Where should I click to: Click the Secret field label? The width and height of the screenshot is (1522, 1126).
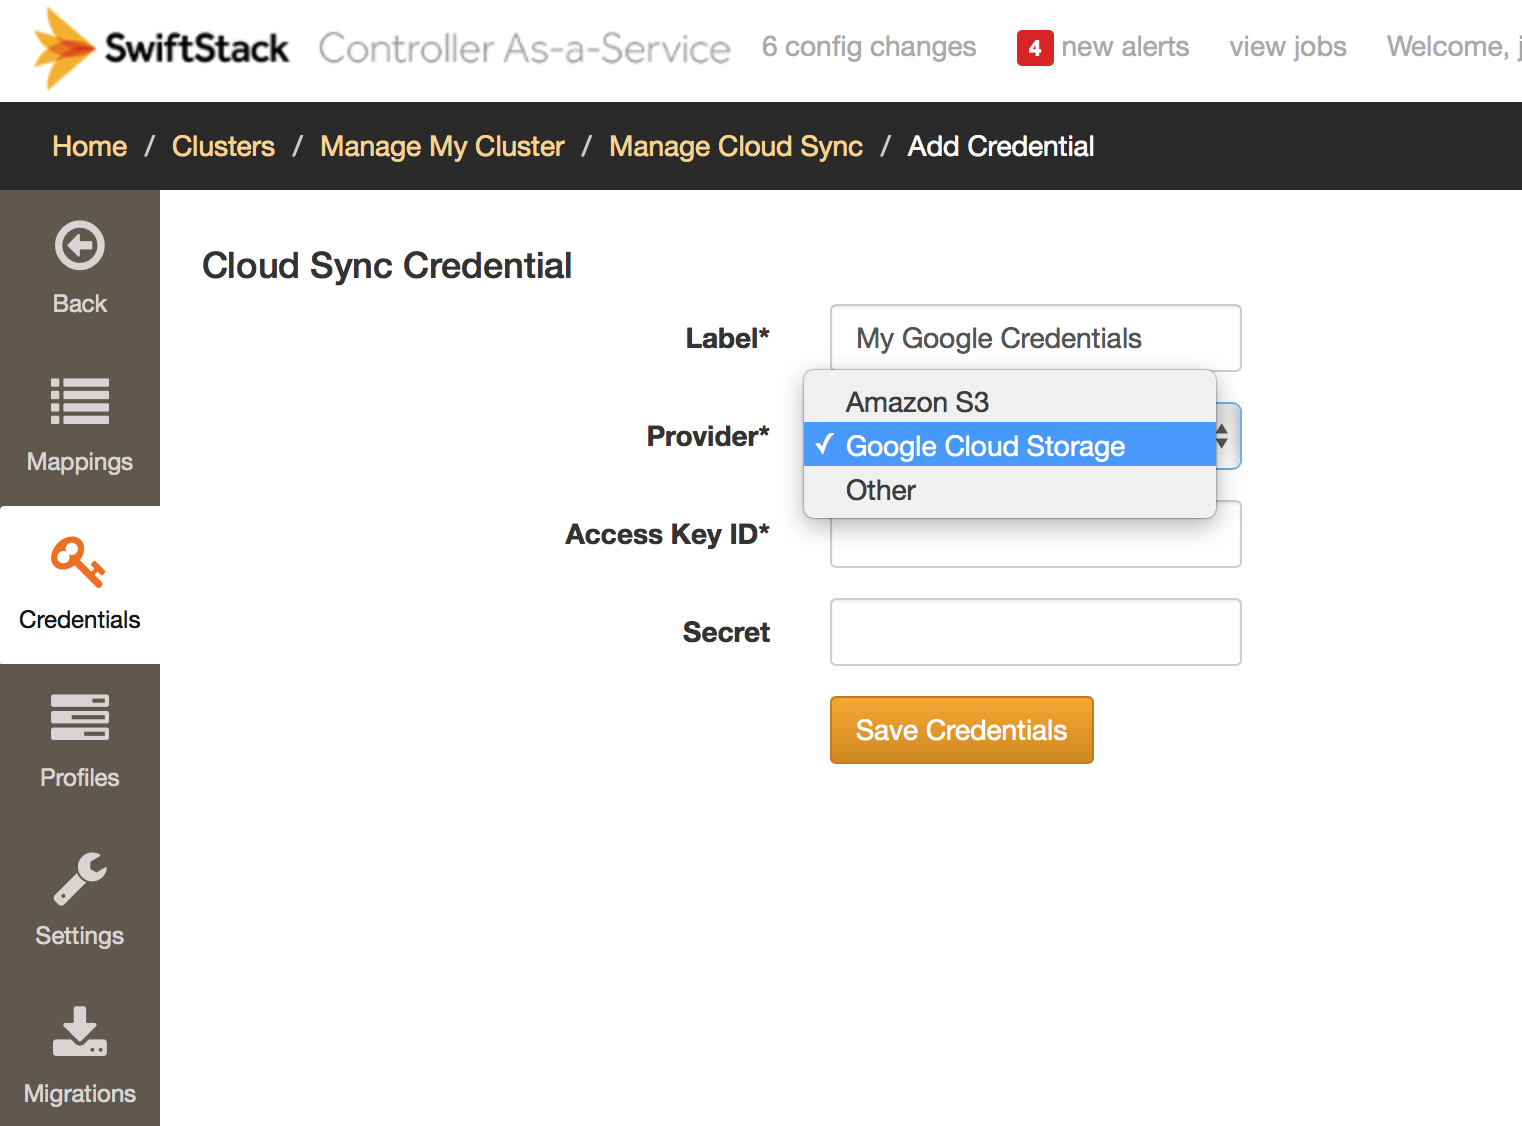coord(726,632)
